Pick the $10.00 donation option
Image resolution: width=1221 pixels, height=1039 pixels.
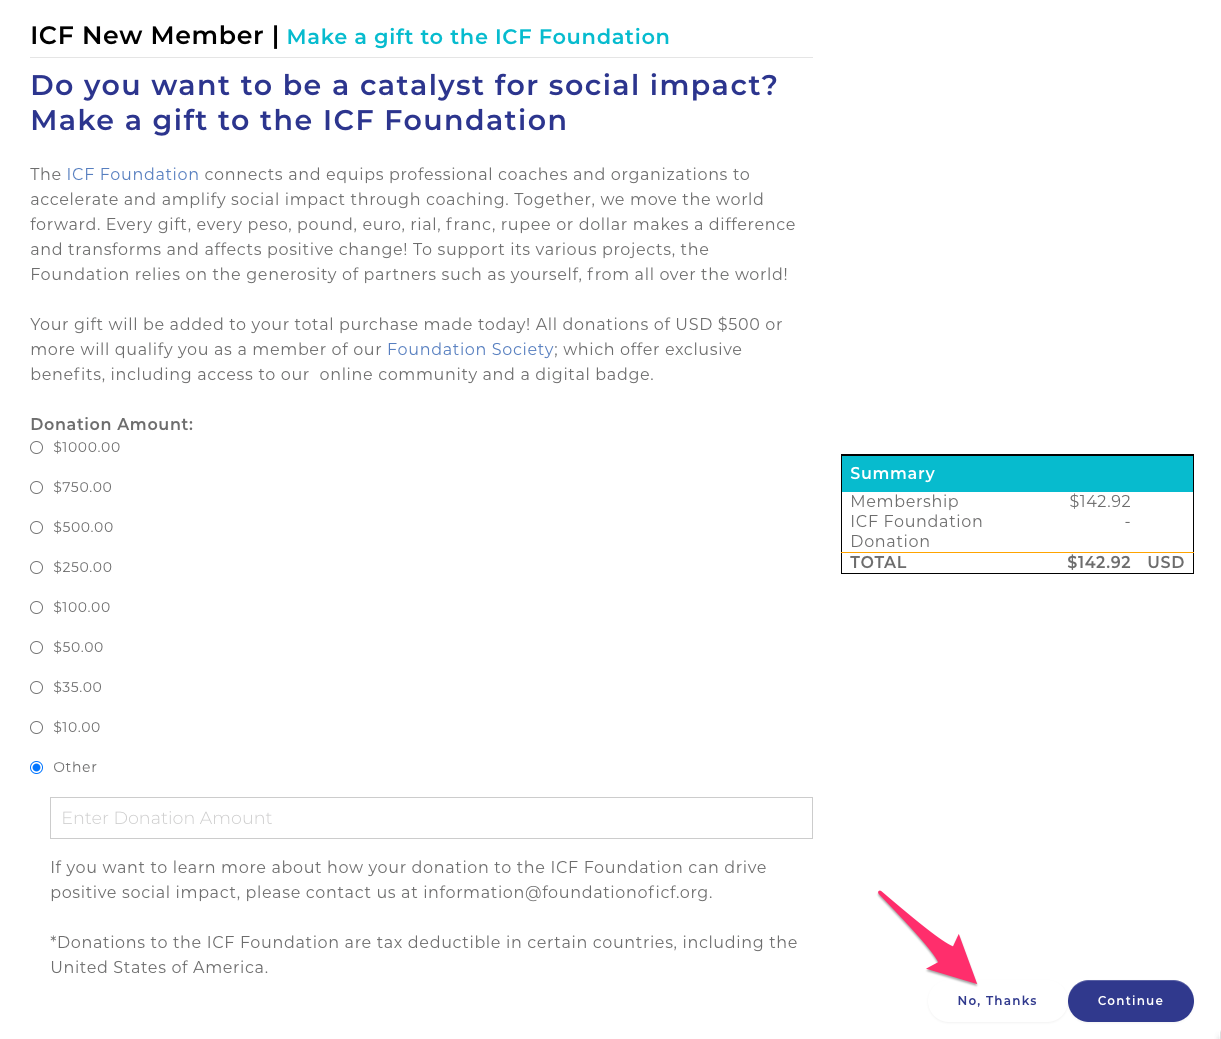pyautogui.click(x=37, y=728)
